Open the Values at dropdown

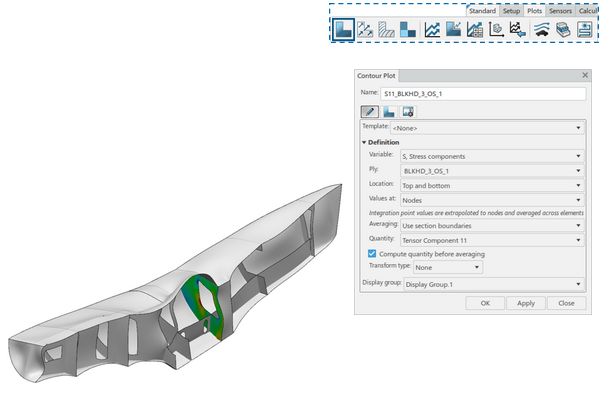(x=492, y=200)
